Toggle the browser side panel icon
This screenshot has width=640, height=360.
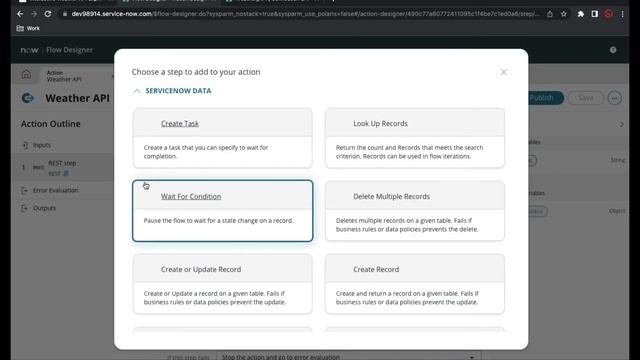point(595,14)
